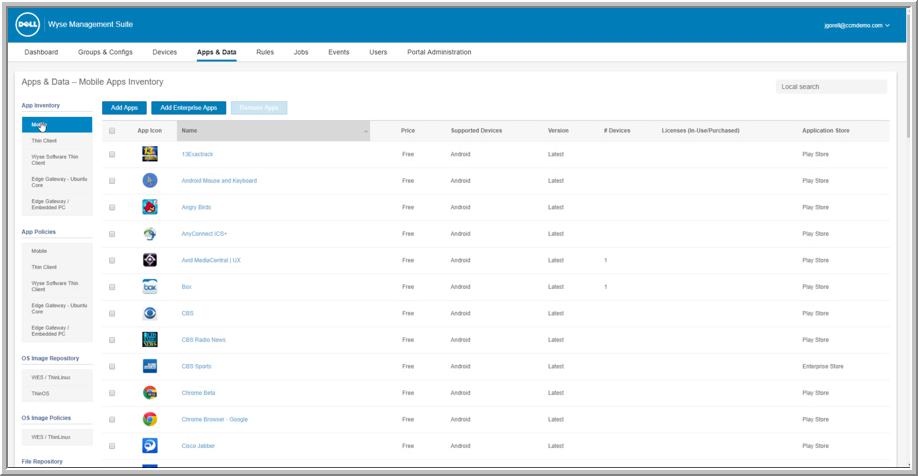Click the Android Mouse and Keyboard app icon

150,180
